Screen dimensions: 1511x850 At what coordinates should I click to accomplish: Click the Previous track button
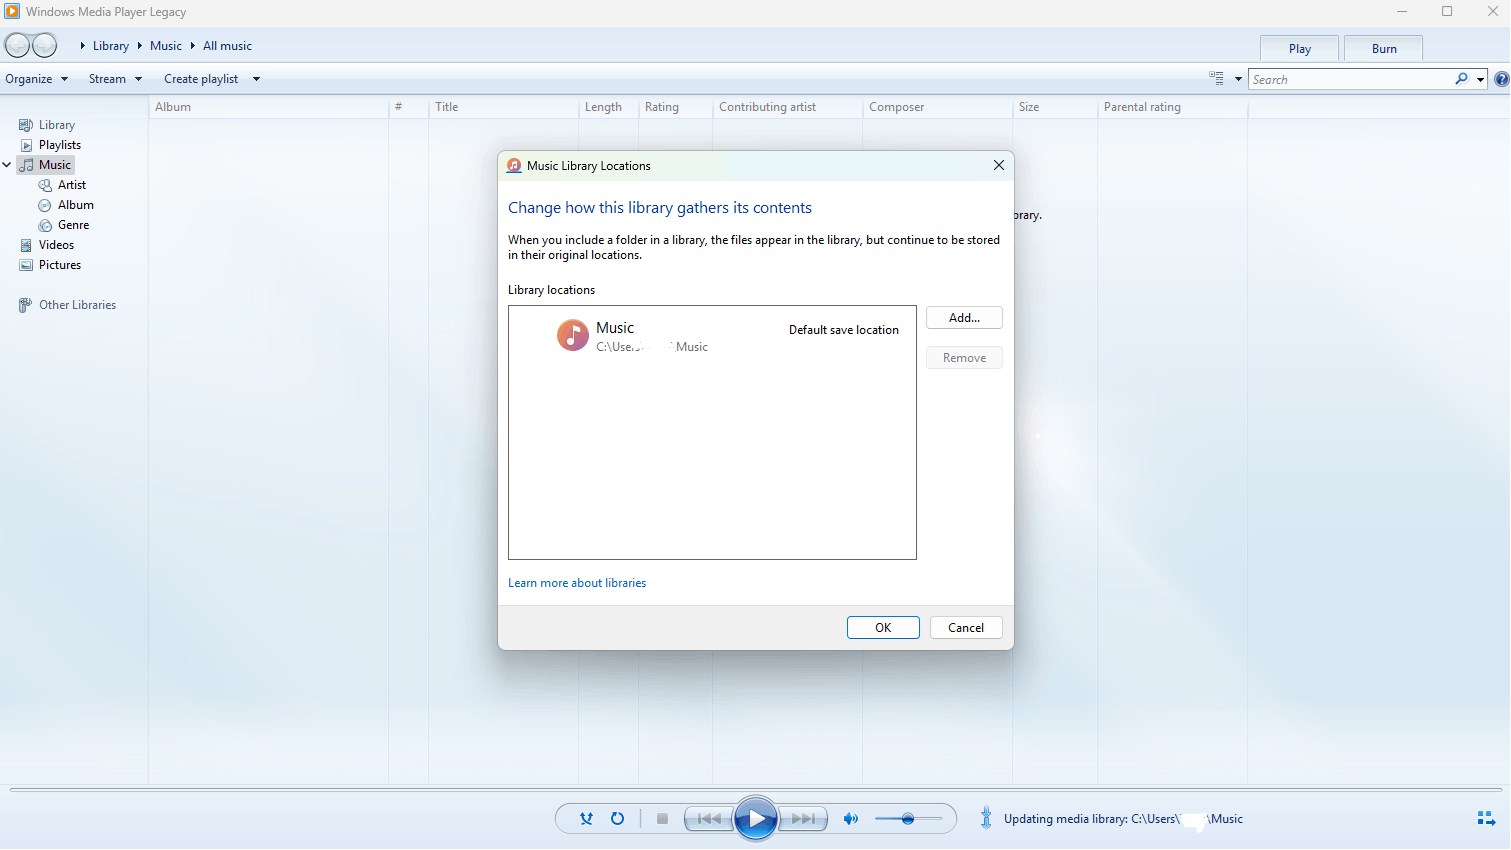pos(709,819)
